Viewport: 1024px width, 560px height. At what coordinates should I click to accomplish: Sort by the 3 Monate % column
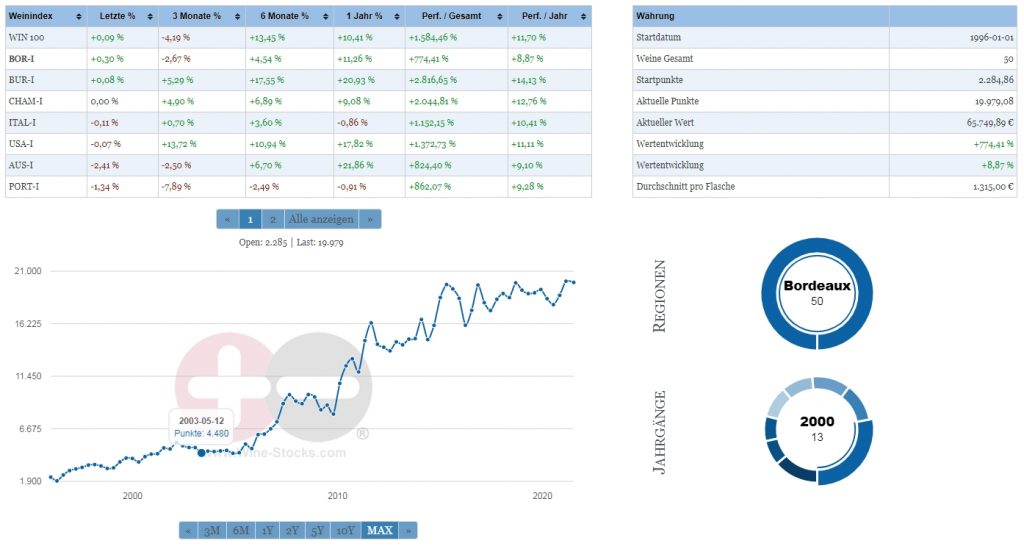point(236,17)
